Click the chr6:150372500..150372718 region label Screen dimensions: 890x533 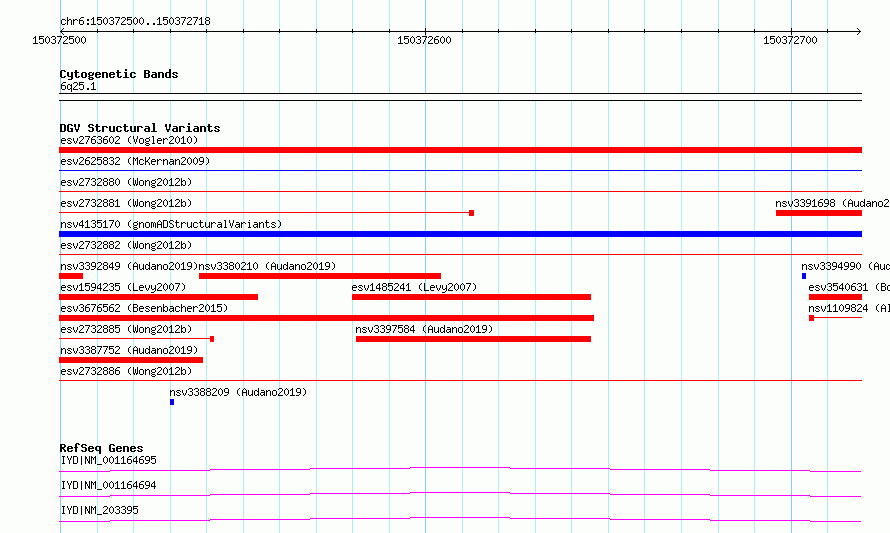point(135,21)
